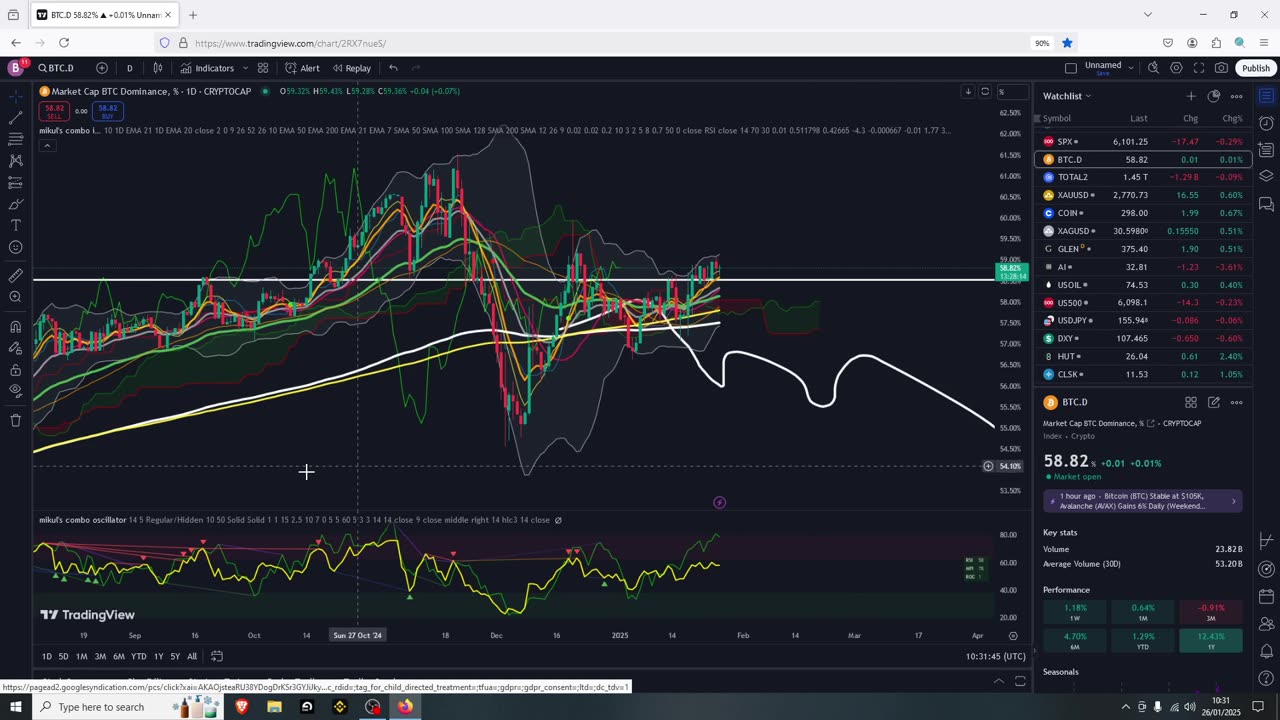Select the All time range
The height and width of the screenshot is (720, 1280).
[192, 656]
